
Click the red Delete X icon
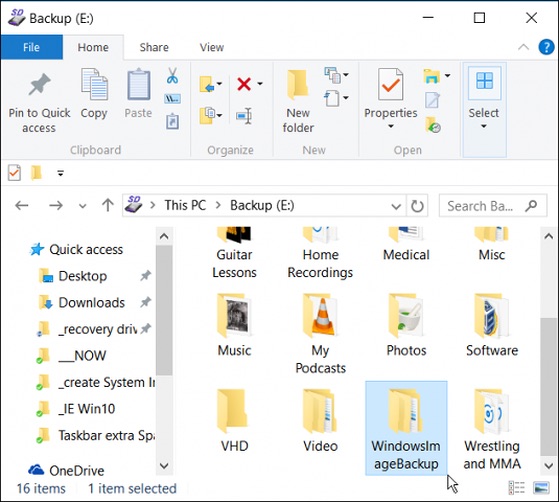(244, 84)
